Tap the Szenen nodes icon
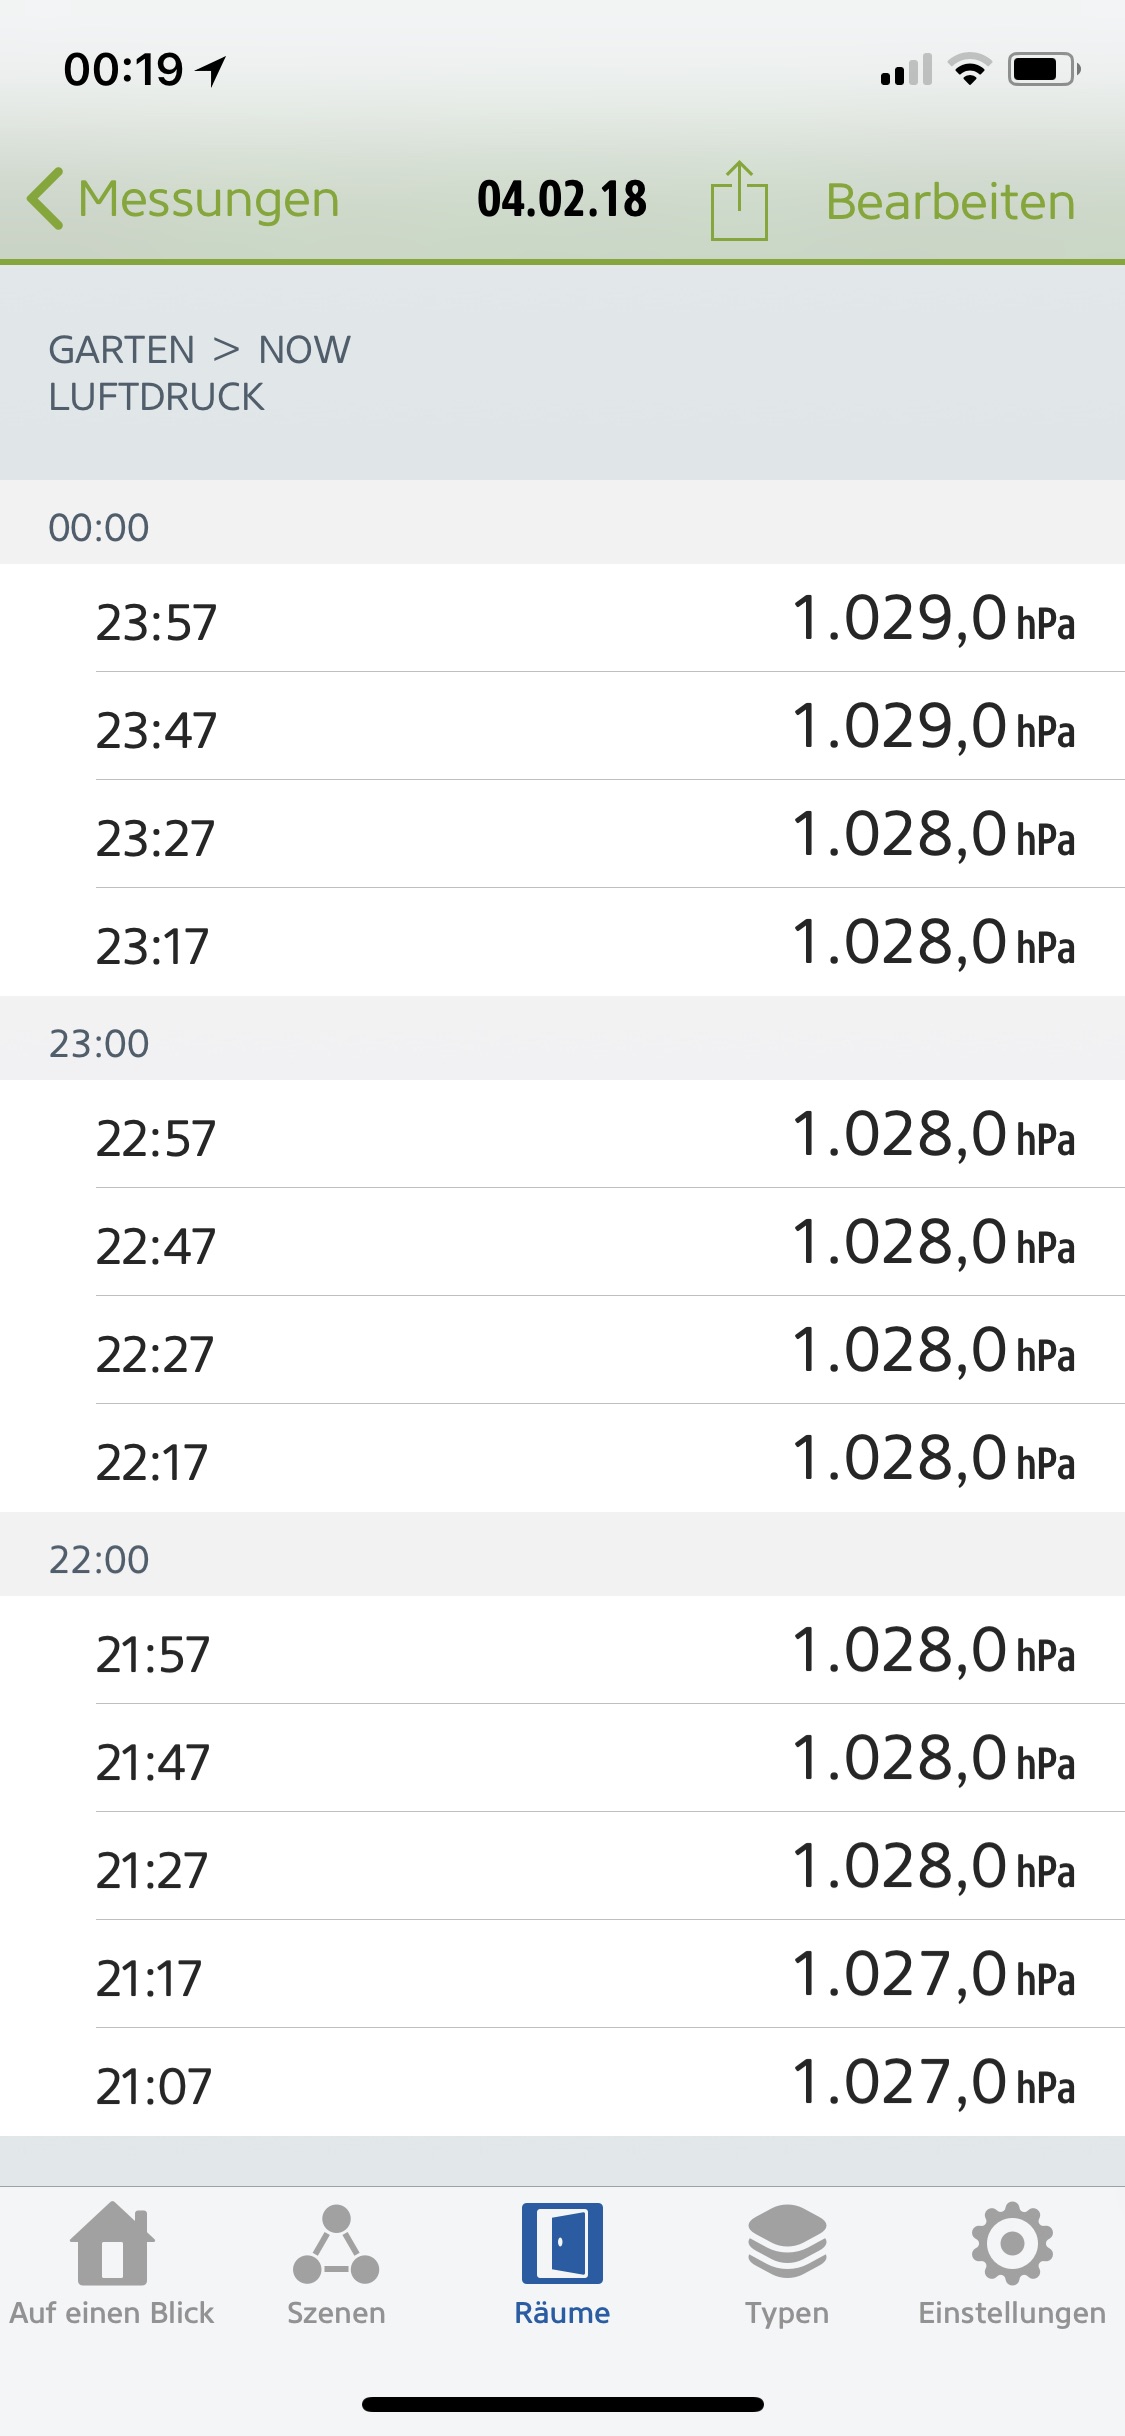 [x=336, y=2245]
